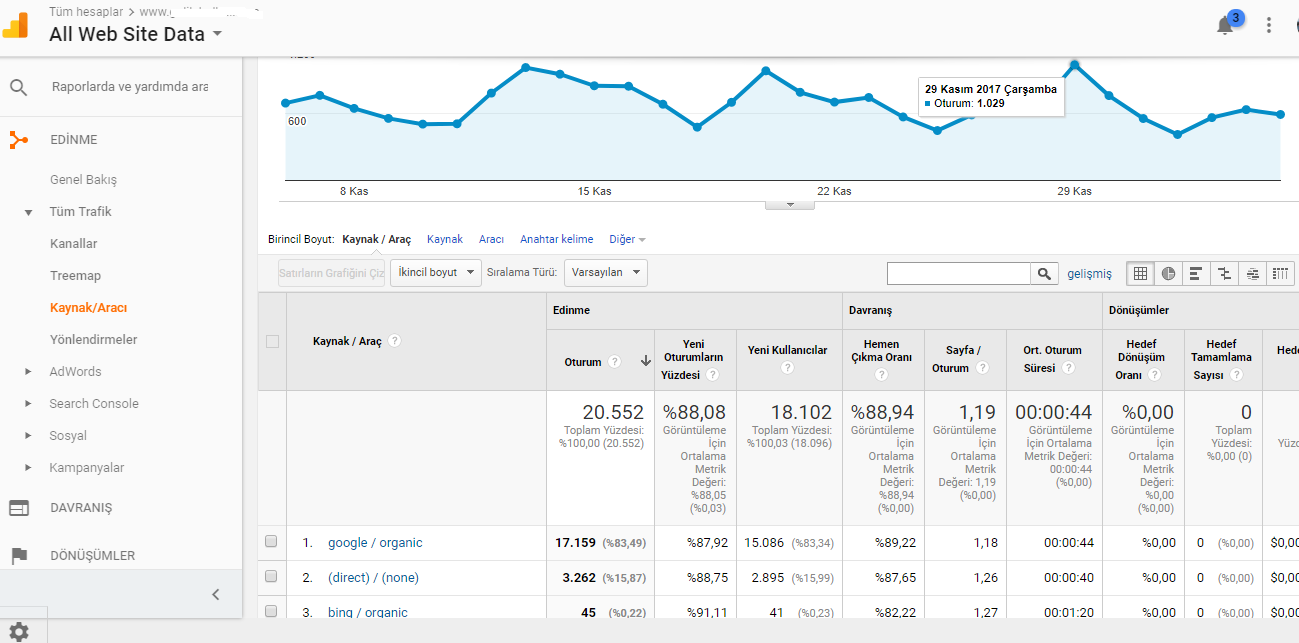Select Anahtar kelime as primary dimension
Image resolution: width=1299 pixels, height=643 pixels.
(x=556, y=239)
